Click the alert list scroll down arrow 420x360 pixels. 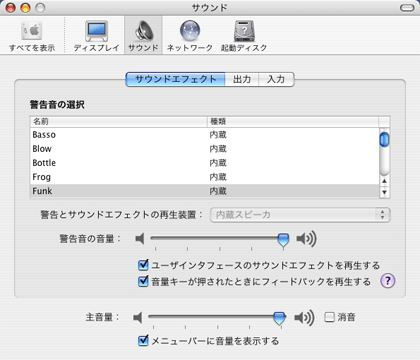(x=384, y=192)
